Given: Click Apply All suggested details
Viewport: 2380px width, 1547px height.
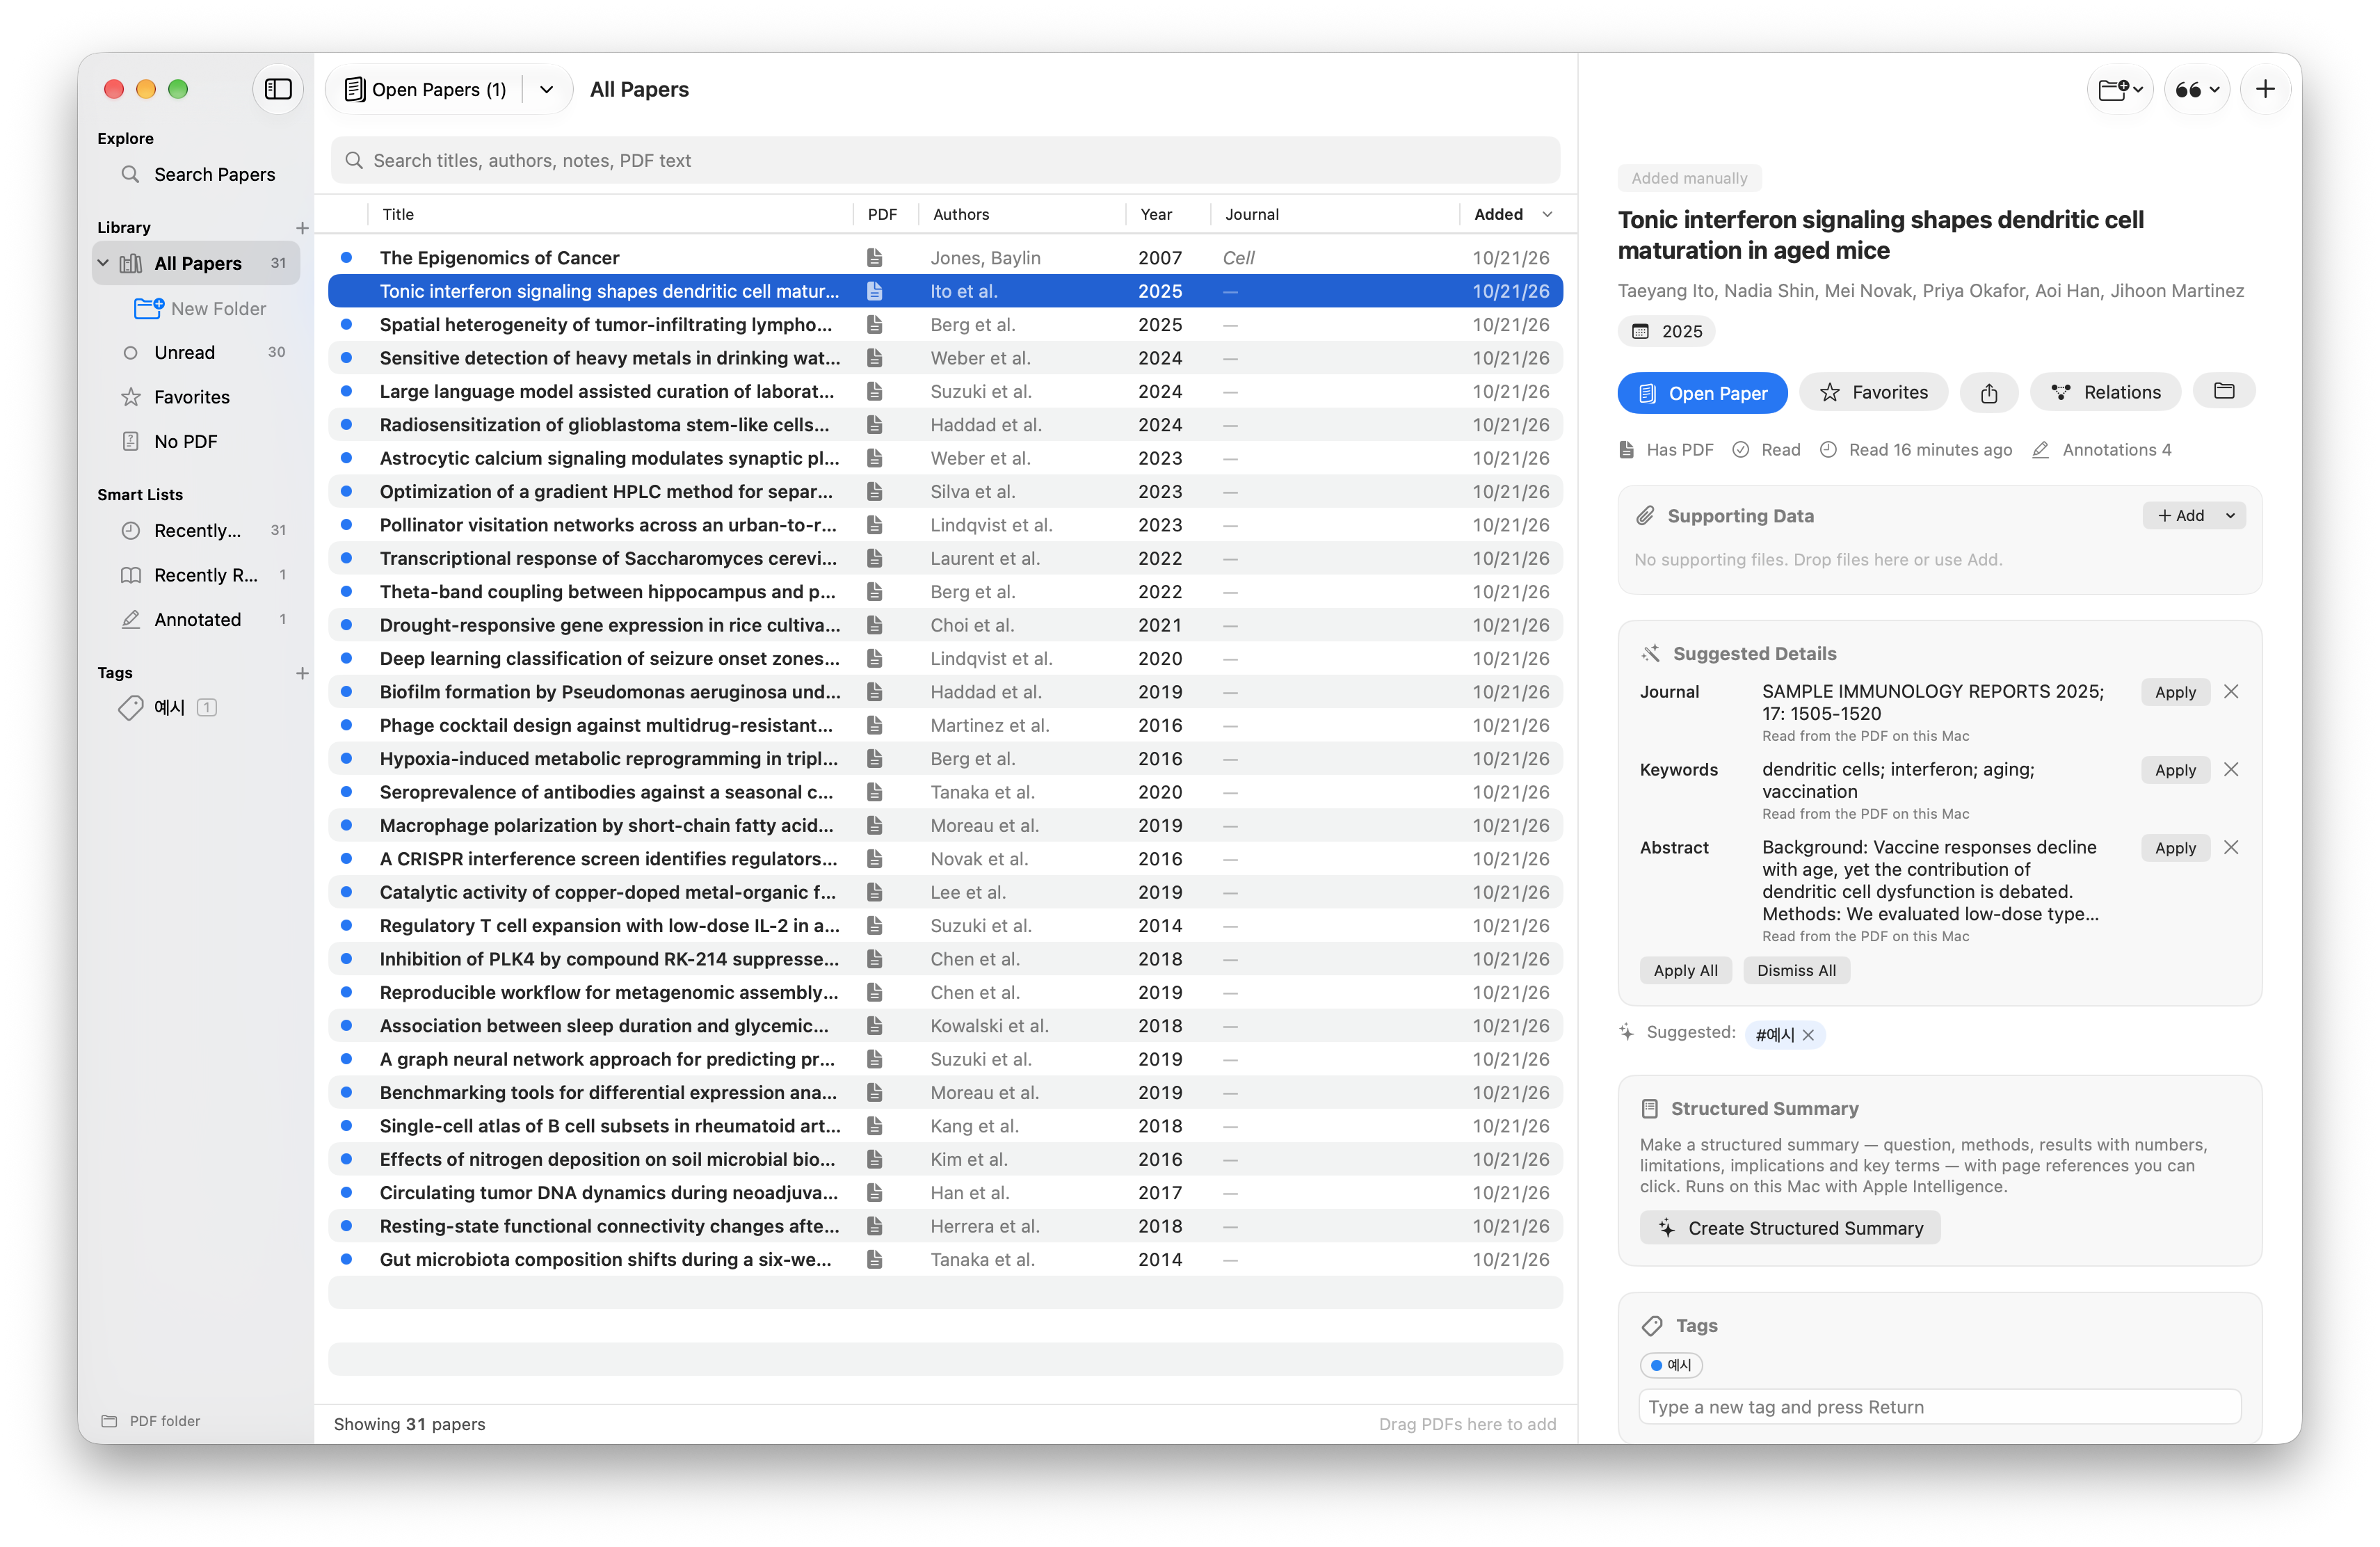Looking at the screenshot, I should tap(1685, 970).
